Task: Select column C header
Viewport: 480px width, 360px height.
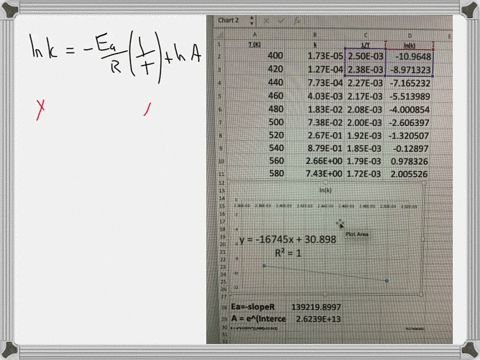Action: 365,35
